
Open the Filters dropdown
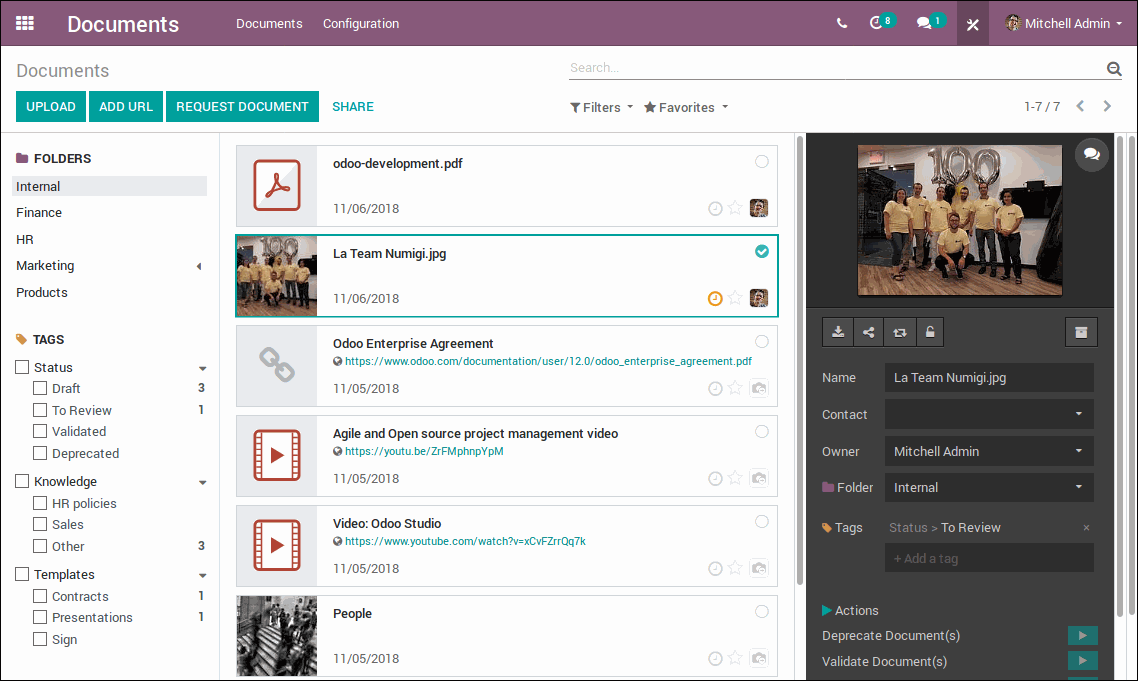pos(602,107)
